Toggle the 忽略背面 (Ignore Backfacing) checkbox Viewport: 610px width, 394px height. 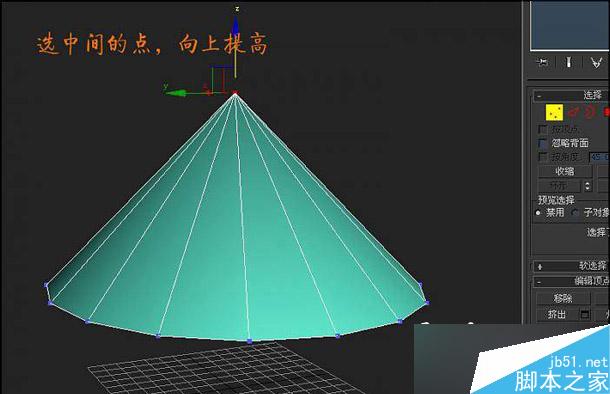(x=543, y=143)
